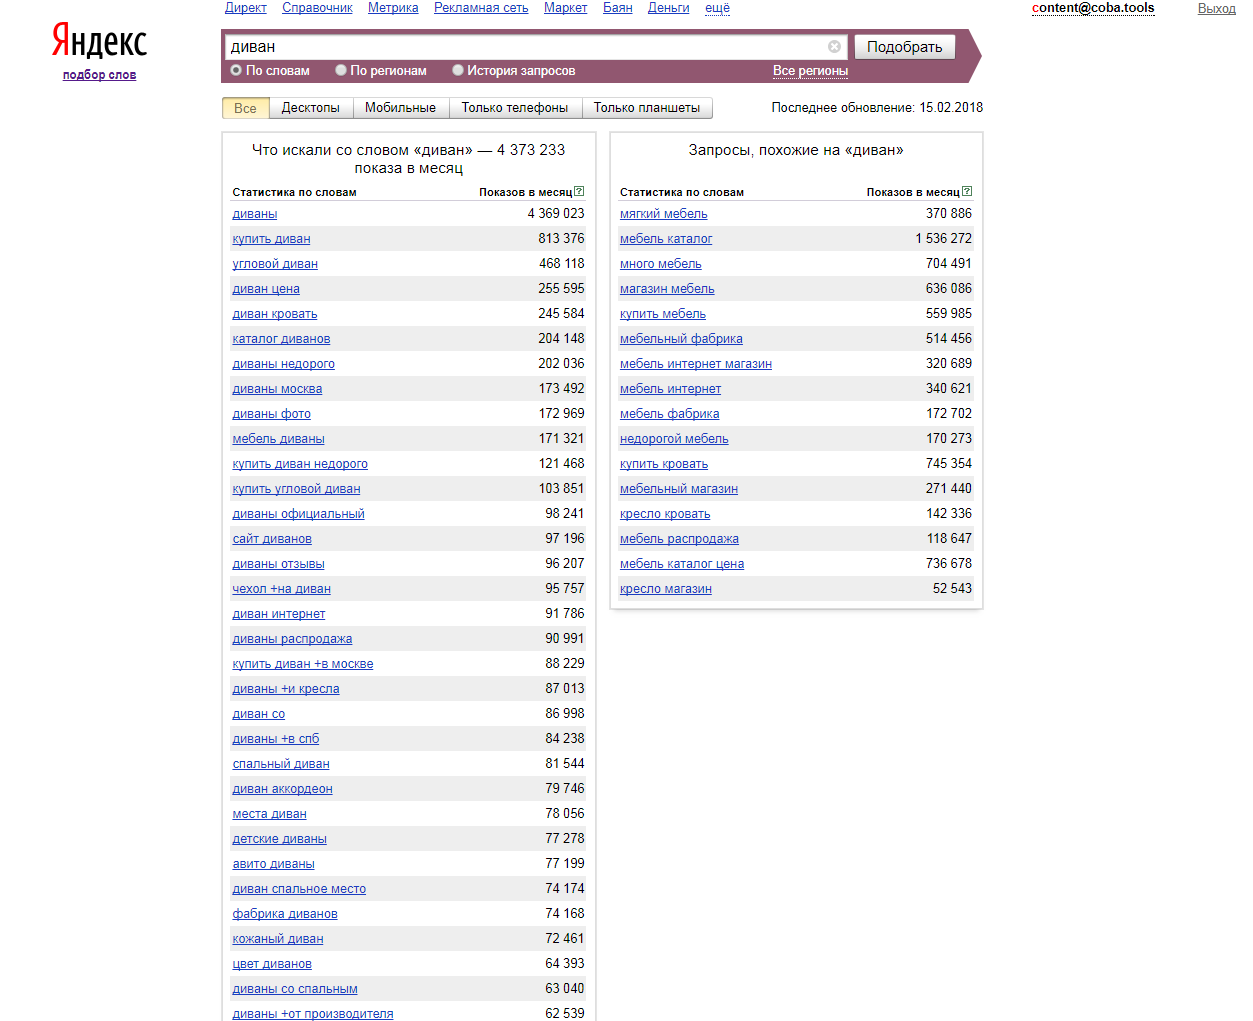The height and width of the screenshot is (1021, 1253).
Task: Open the 'диваны фото' keyword link
Action: click(x=271, y=414)
